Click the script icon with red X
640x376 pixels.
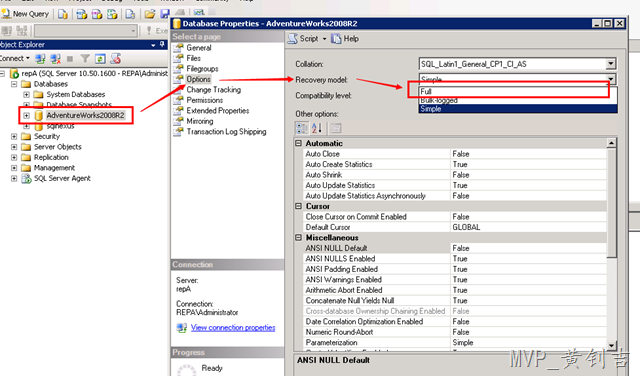pyautogui.click(x=116, y=59)
